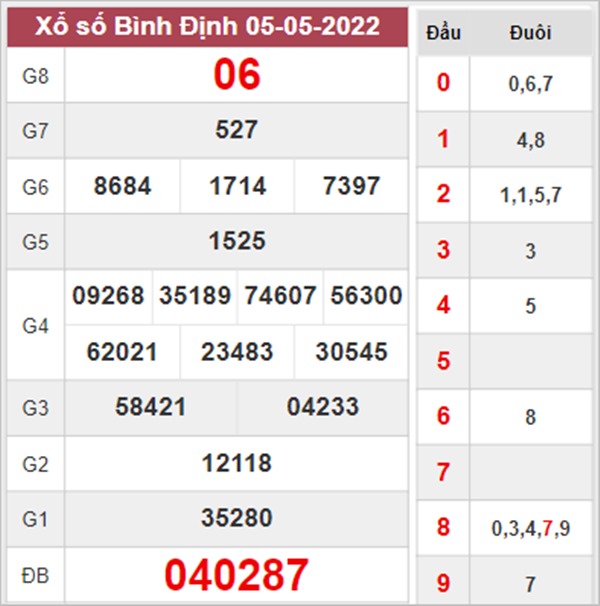Click tail values '0,3,4,7,9'
The image size is (600, 606).
point(530,529)
